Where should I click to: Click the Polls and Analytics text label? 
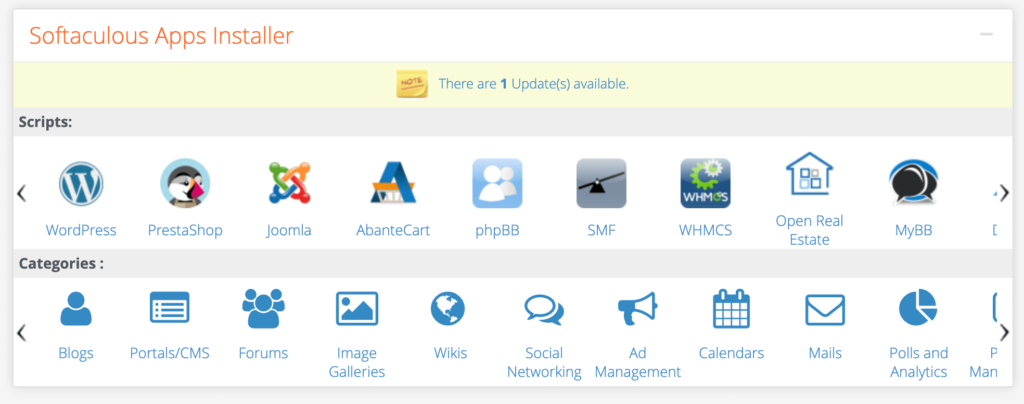918,363
